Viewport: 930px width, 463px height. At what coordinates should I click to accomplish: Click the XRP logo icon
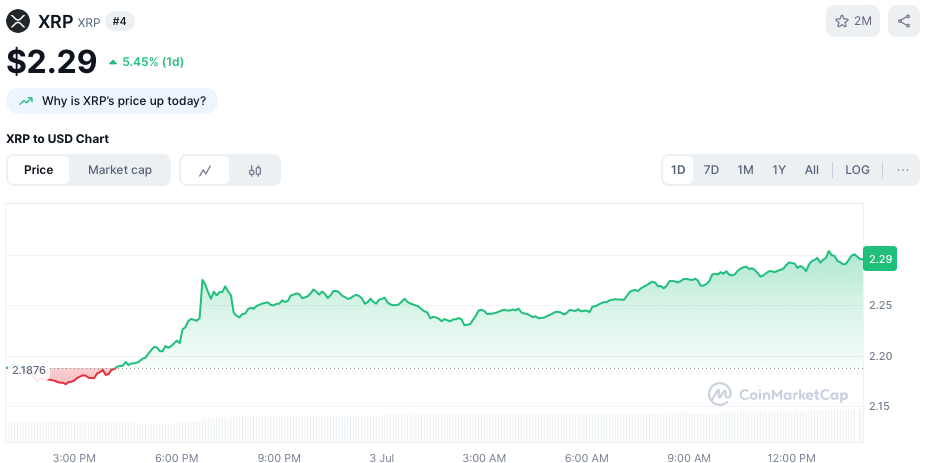pos(18,21)
